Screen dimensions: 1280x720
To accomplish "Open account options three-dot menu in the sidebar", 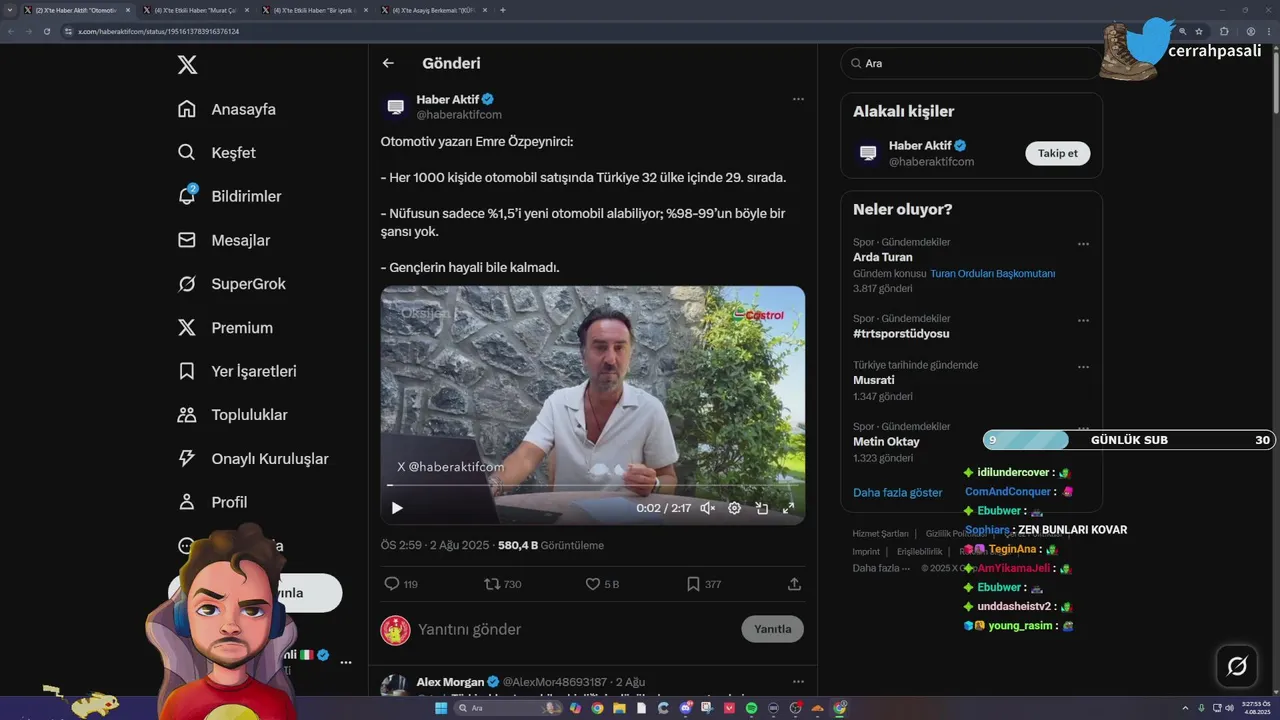I will (346, 662).
